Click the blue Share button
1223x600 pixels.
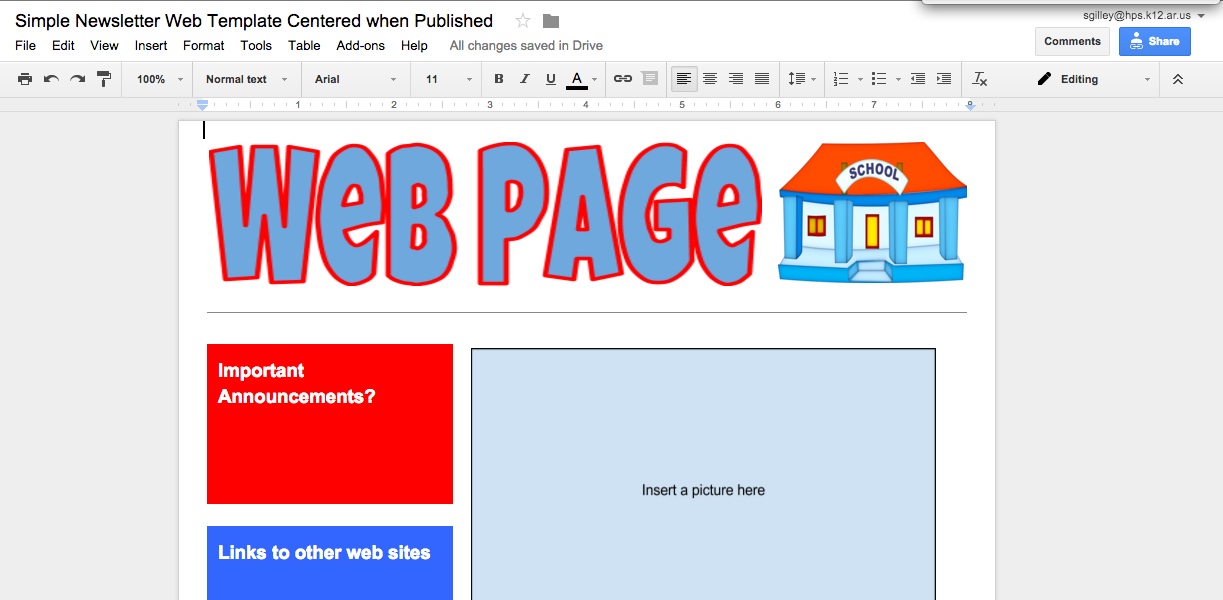click(1155, 41)
